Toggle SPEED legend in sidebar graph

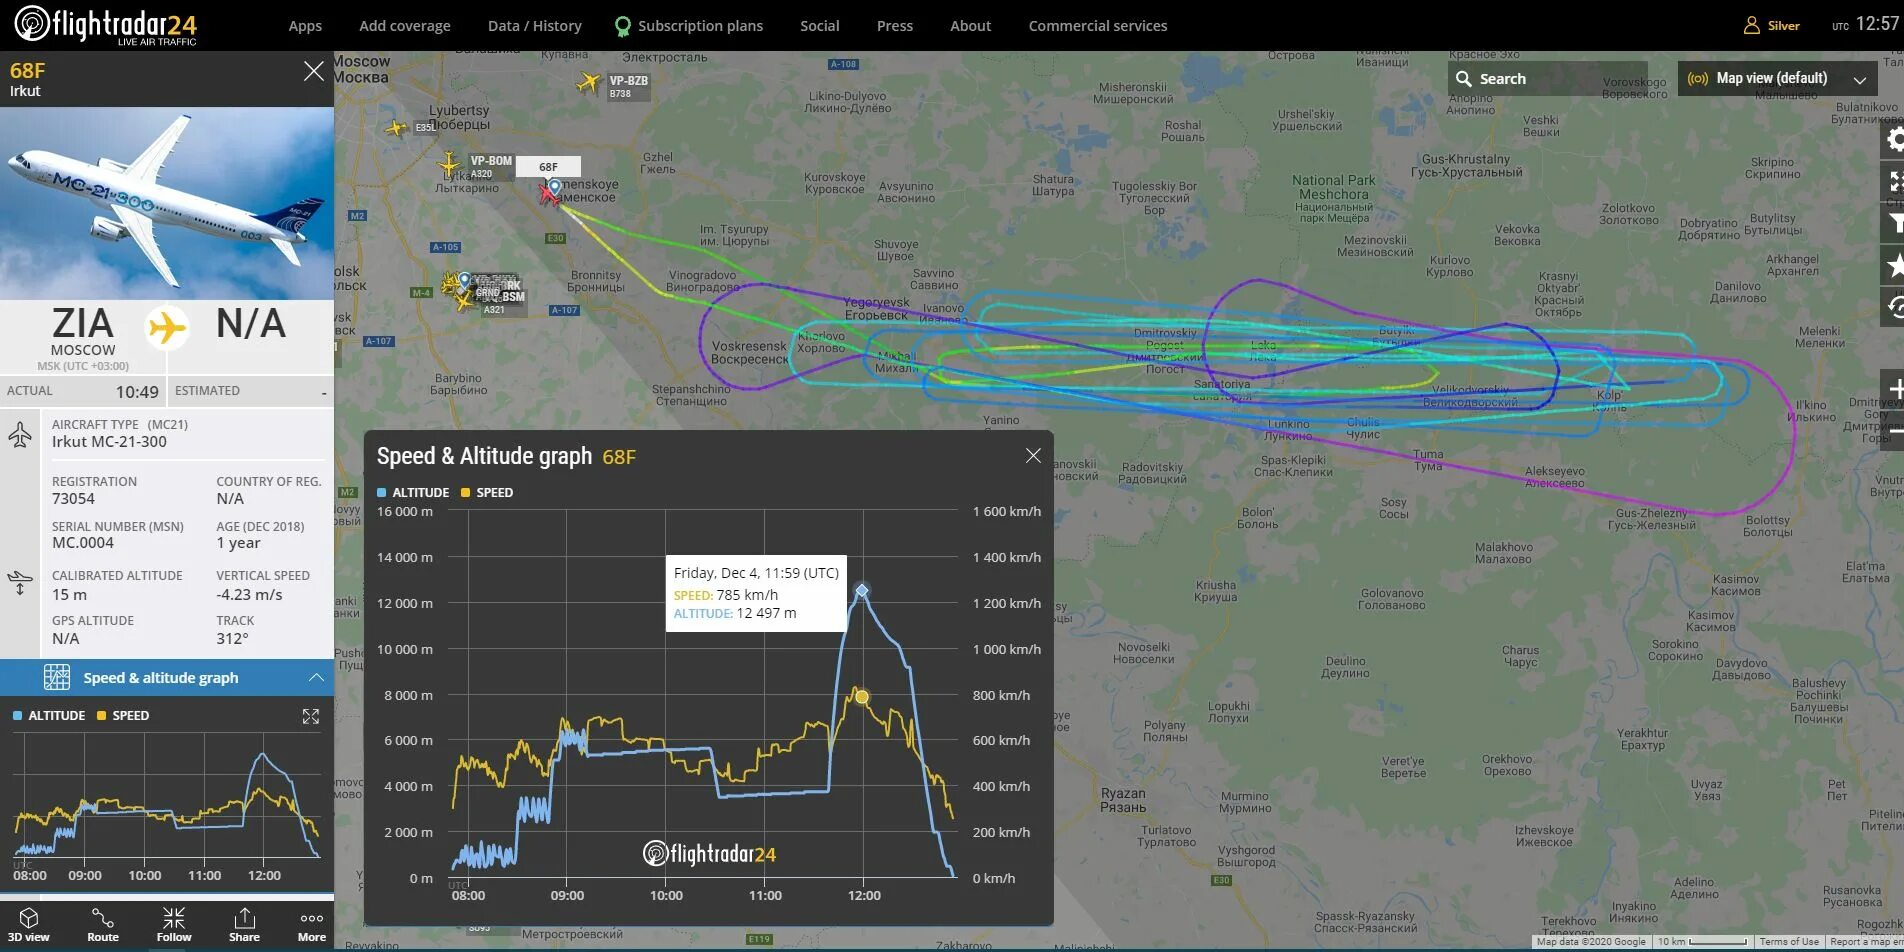click(123, 716)
